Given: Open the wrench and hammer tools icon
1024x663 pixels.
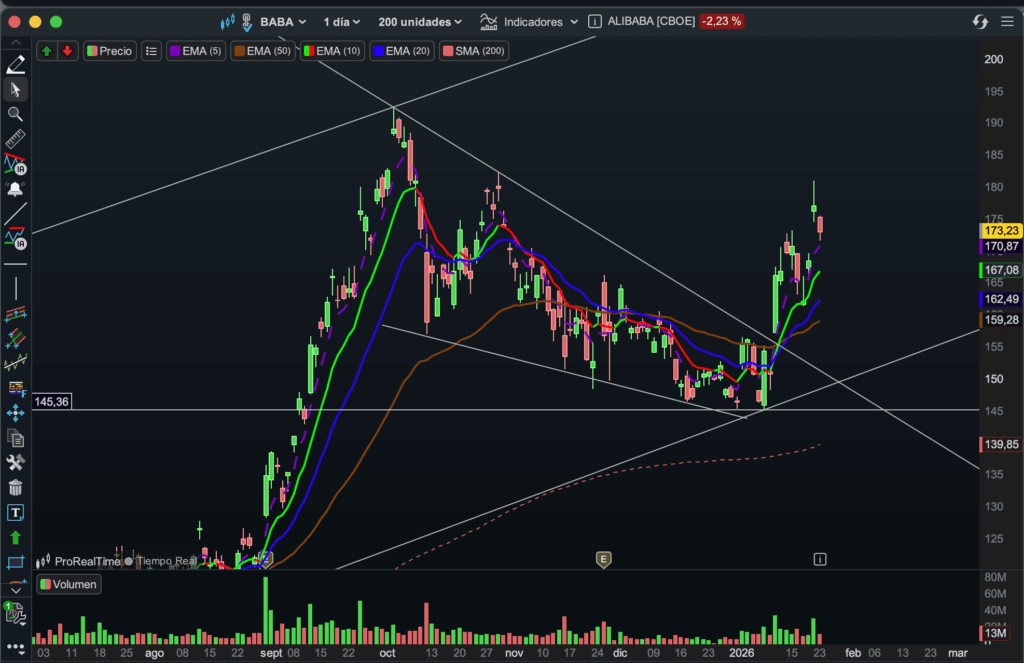Looking at the screenshot, I should point(16,463).
